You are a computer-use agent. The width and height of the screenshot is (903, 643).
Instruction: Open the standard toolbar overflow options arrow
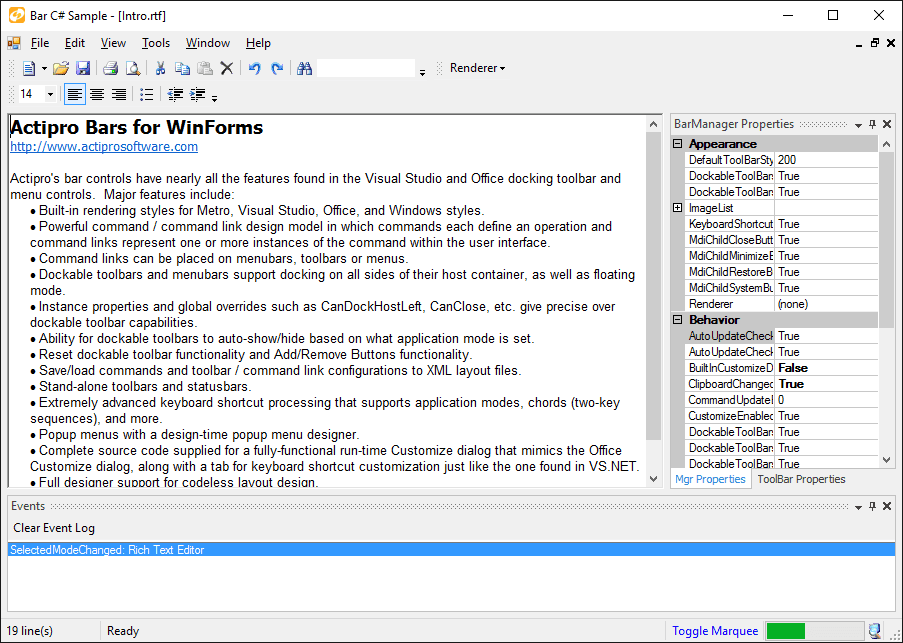(422, 73)
